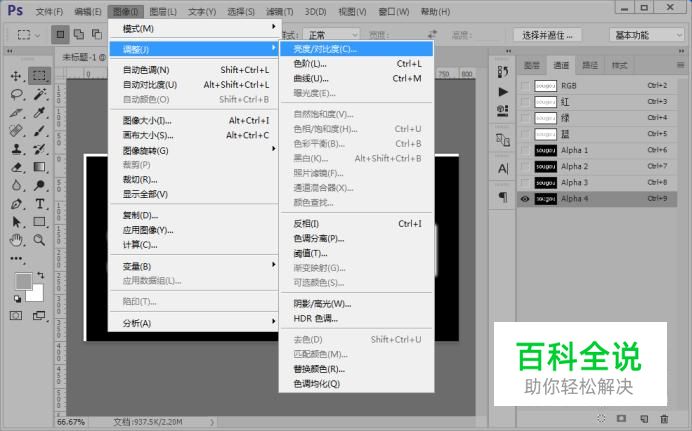Choose 亮度/对比度(C)... from submenu
This screenshot has height=431, width=692.
point(357,49)
